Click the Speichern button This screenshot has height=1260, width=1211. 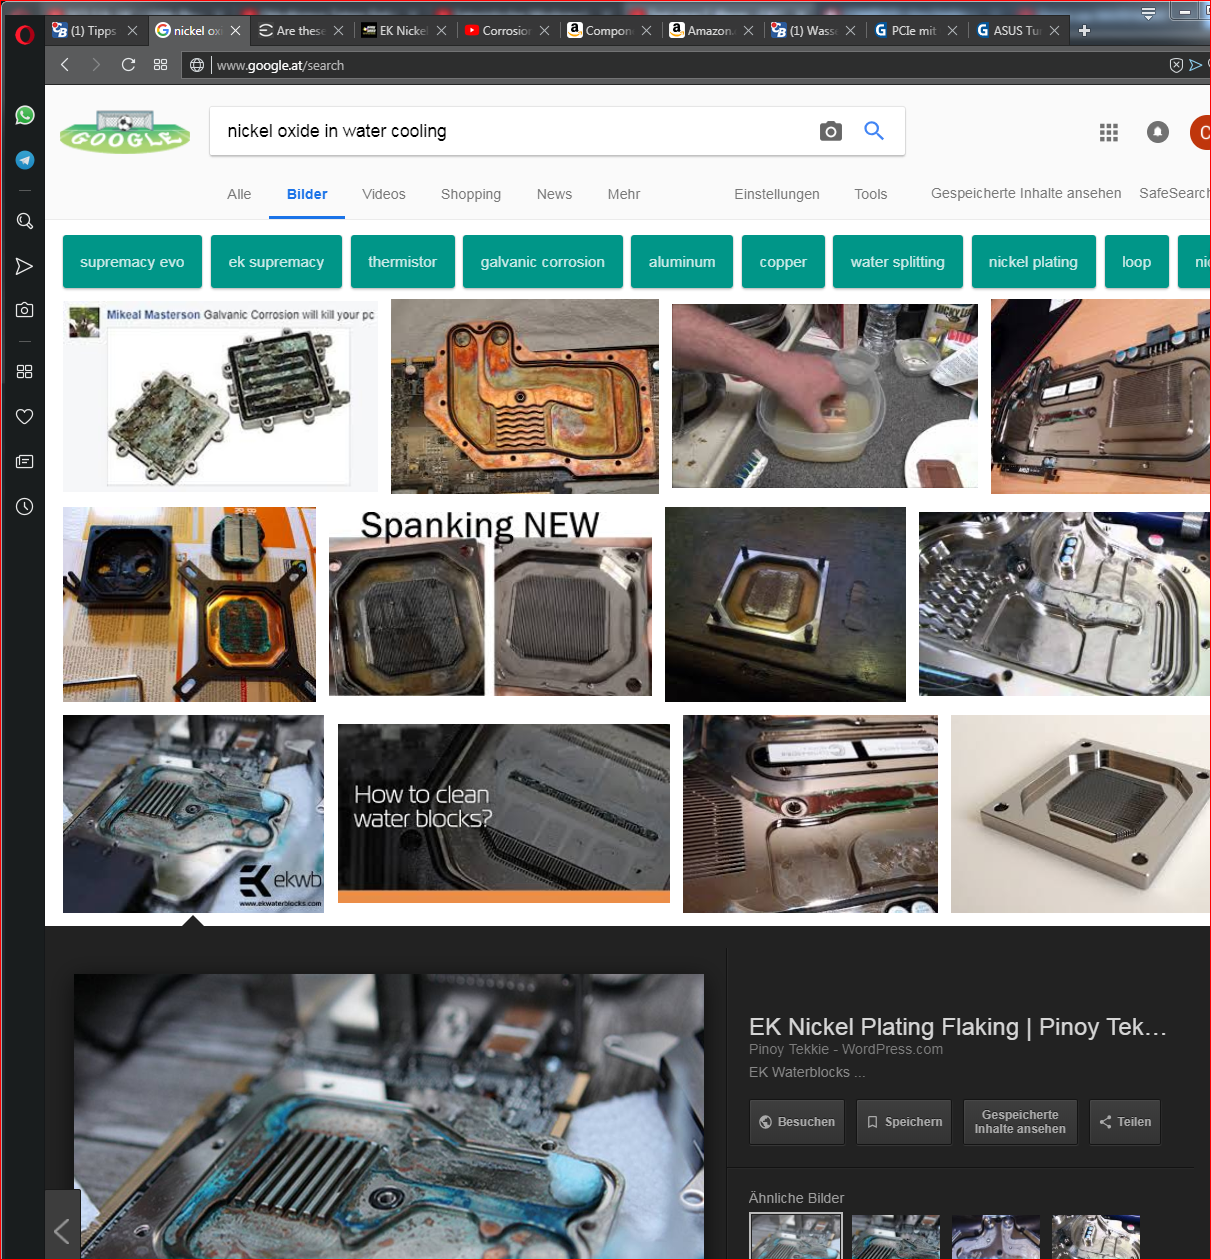904,1122
